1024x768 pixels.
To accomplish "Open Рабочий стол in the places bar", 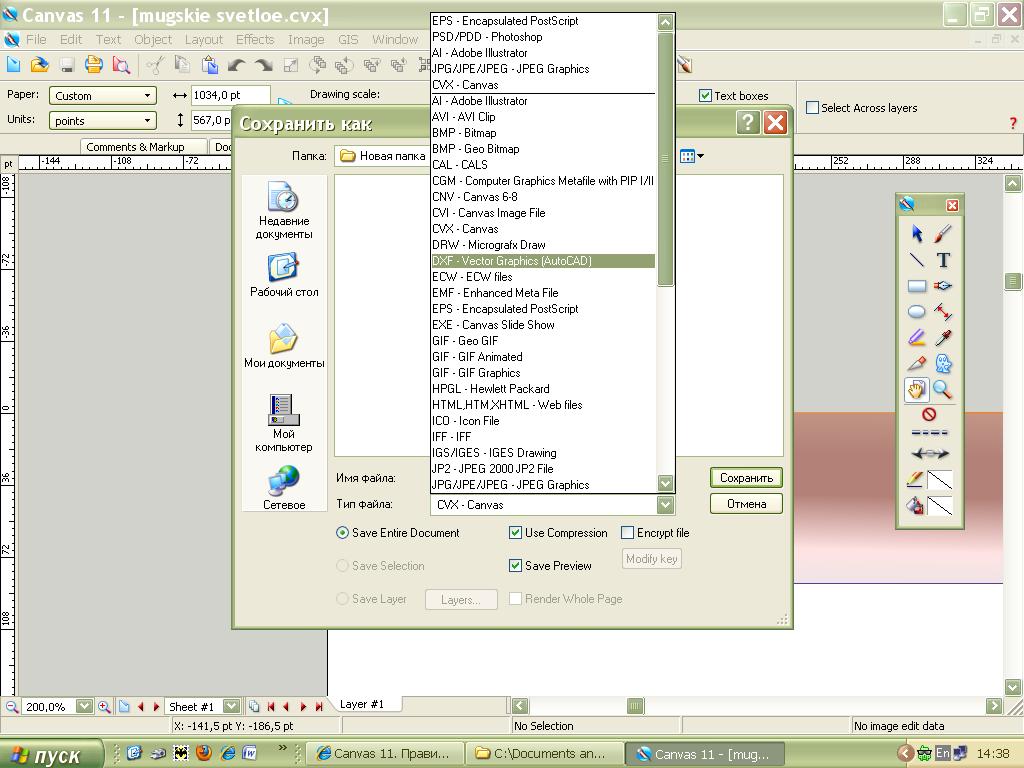I will coord(284,276).
